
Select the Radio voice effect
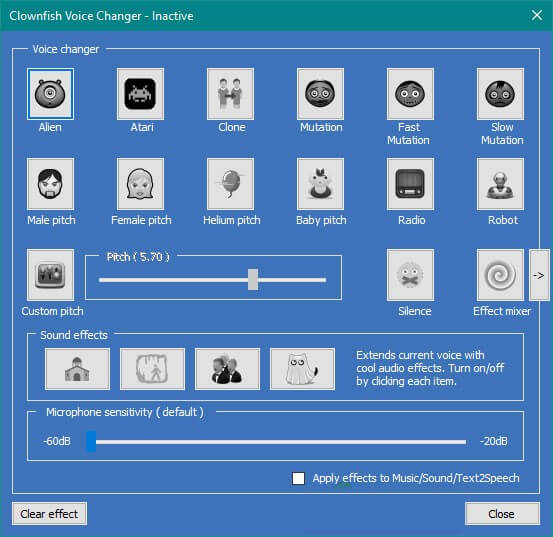point(410,184)
